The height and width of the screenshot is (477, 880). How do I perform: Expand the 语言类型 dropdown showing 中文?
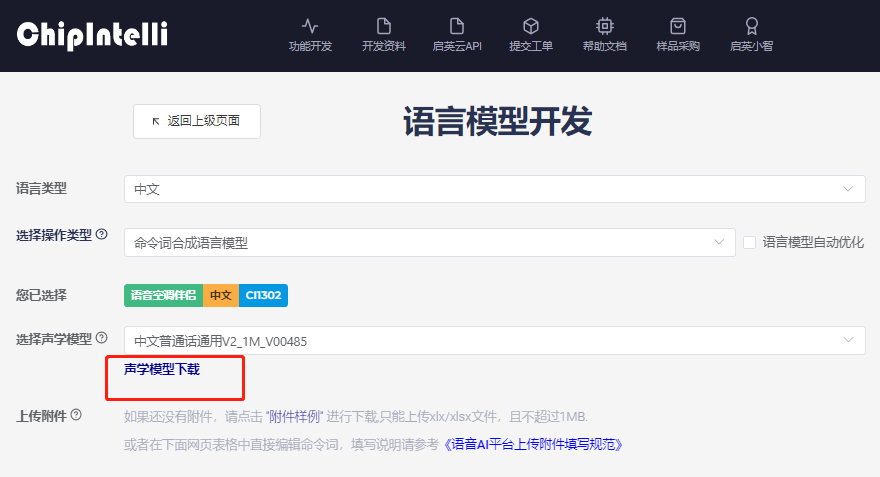pos(494,189)
